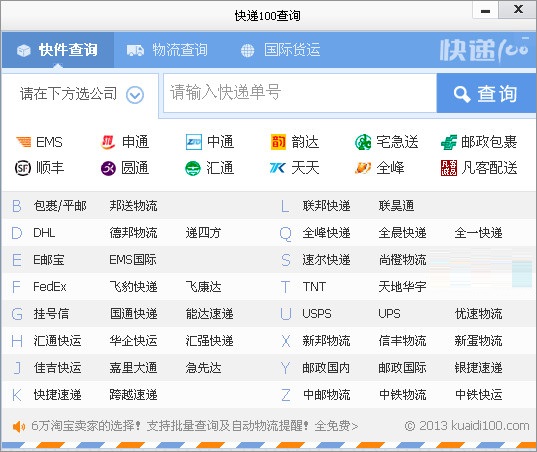Viewport: 537px width, 452px height.
Task: Select 汇通快运 courier
Action: (57, 341)
